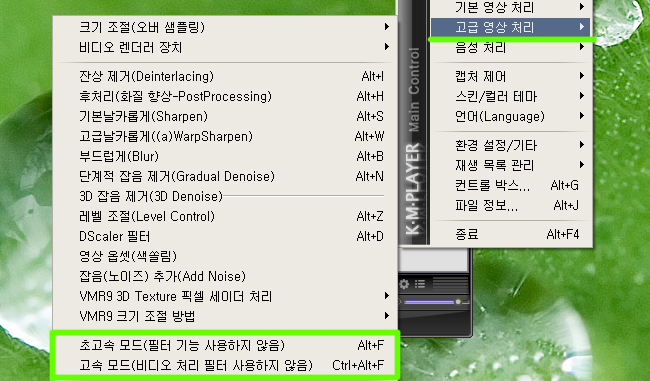Enable 고급날카롭게((a)WarpSharpen) filter
650x381 pixels.
tap(225, 136)
